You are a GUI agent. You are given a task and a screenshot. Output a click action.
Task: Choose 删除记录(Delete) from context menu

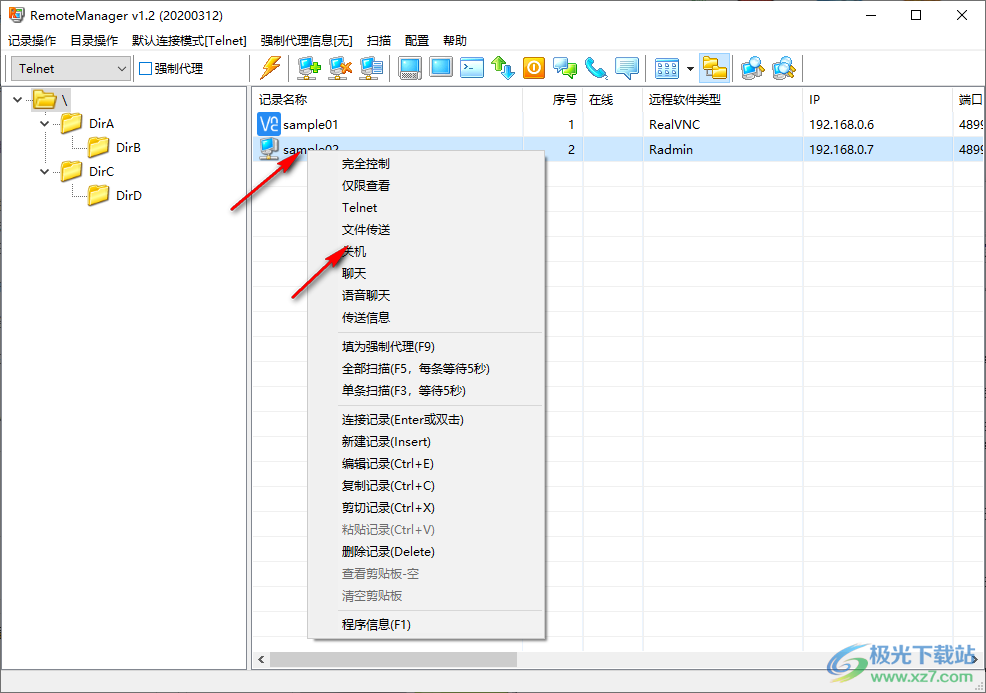[426, 552]
